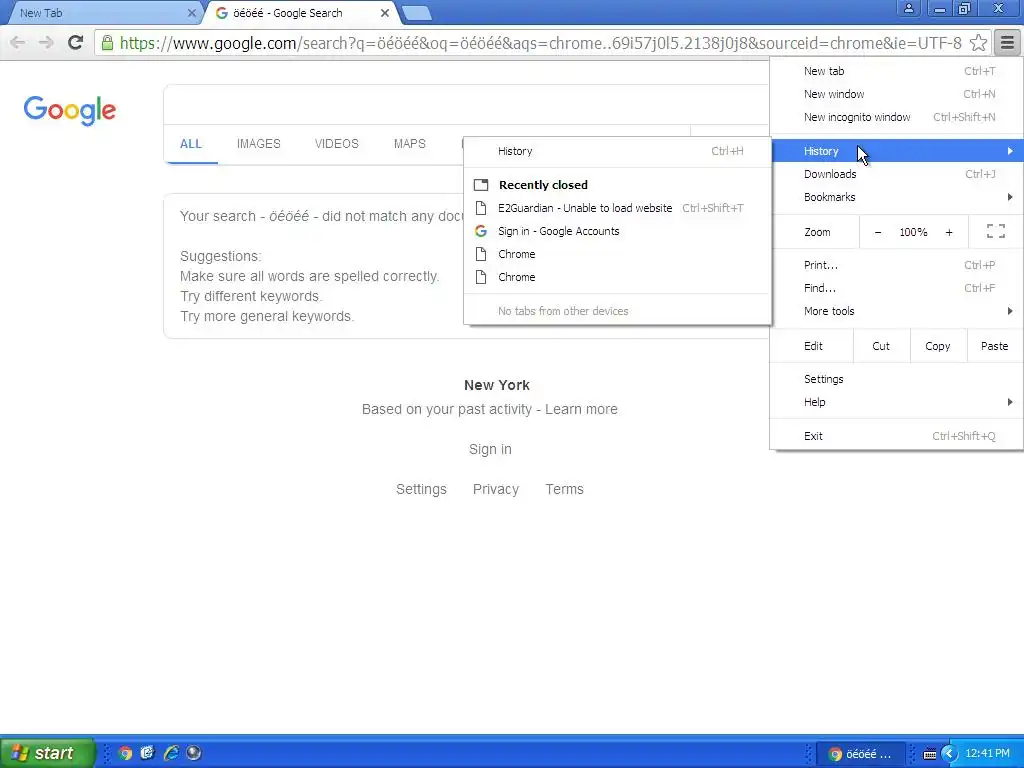Open the footer Settings link
The image size is (1024, 768).
[x=421, y=489]
